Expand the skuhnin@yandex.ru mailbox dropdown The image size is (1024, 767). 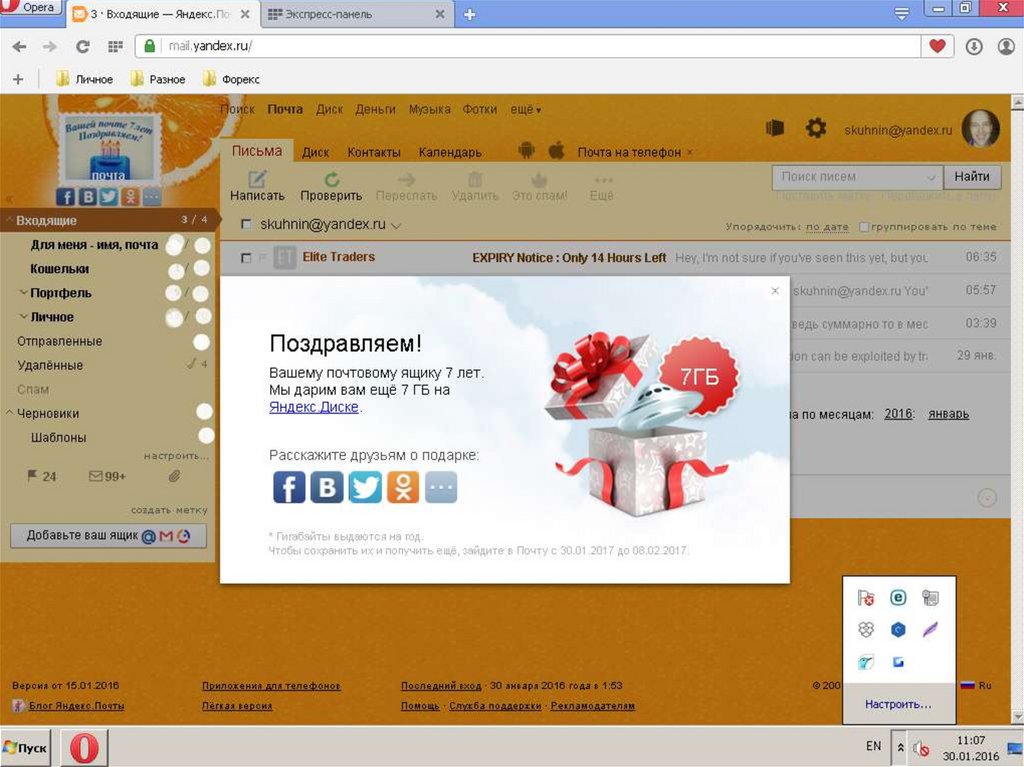396,226
